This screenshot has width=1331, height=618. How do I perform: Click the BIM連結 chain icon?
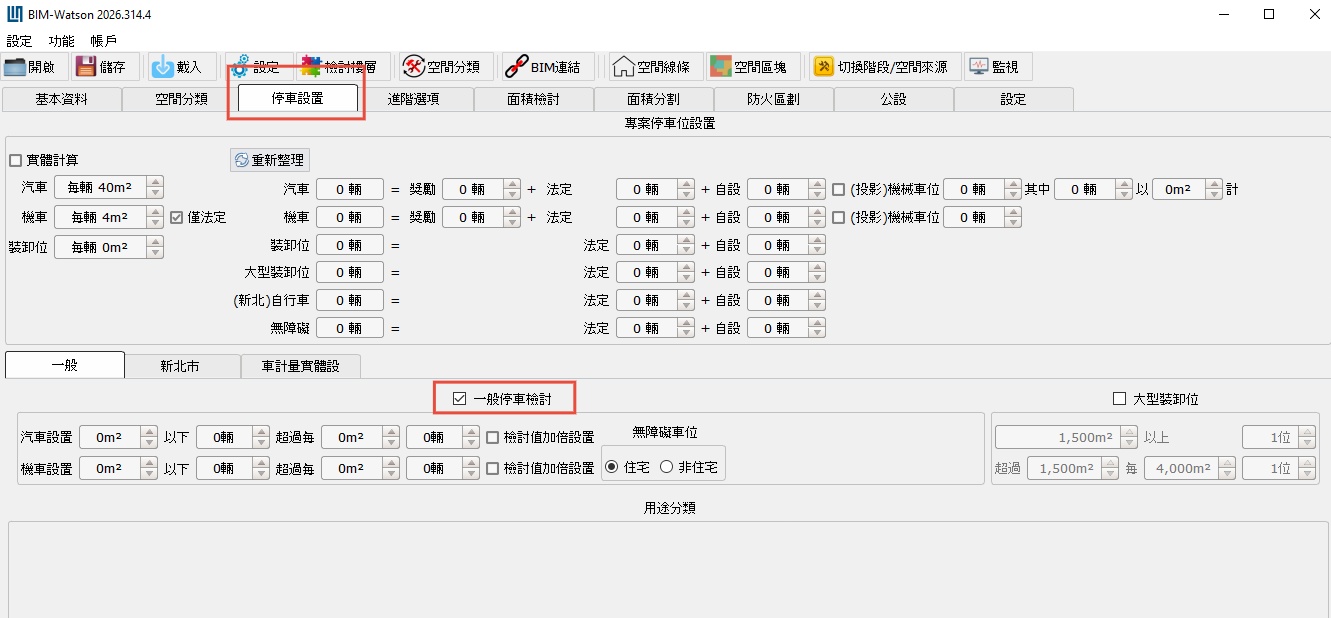tap(515, 67)
